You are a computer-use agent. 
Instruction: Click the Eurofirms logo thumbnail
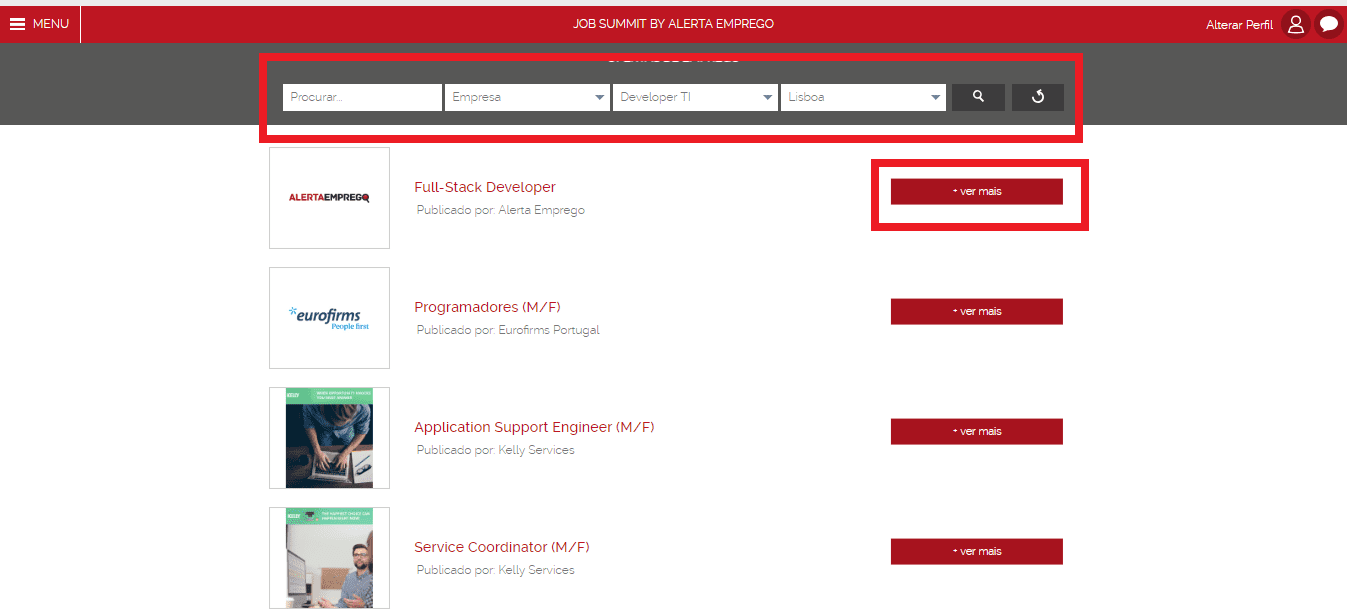(x=329, y=318)
